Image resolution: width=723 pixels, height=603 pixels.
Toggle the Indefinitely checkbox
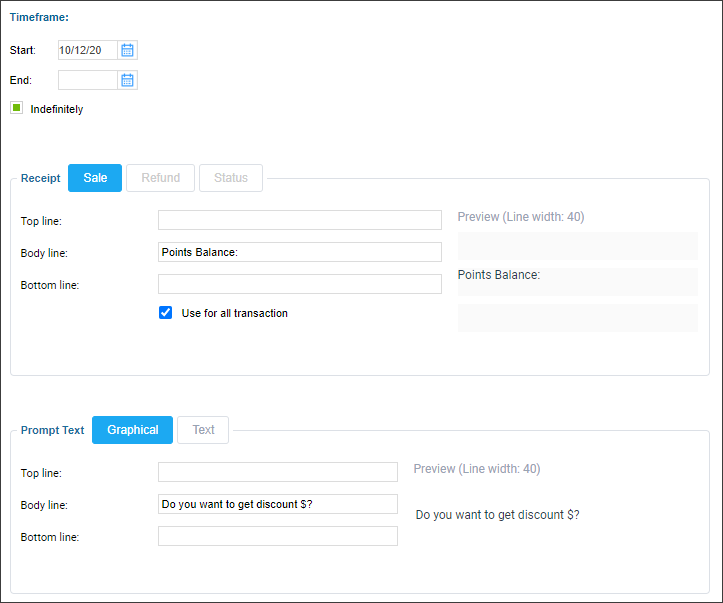coord(17,108)
